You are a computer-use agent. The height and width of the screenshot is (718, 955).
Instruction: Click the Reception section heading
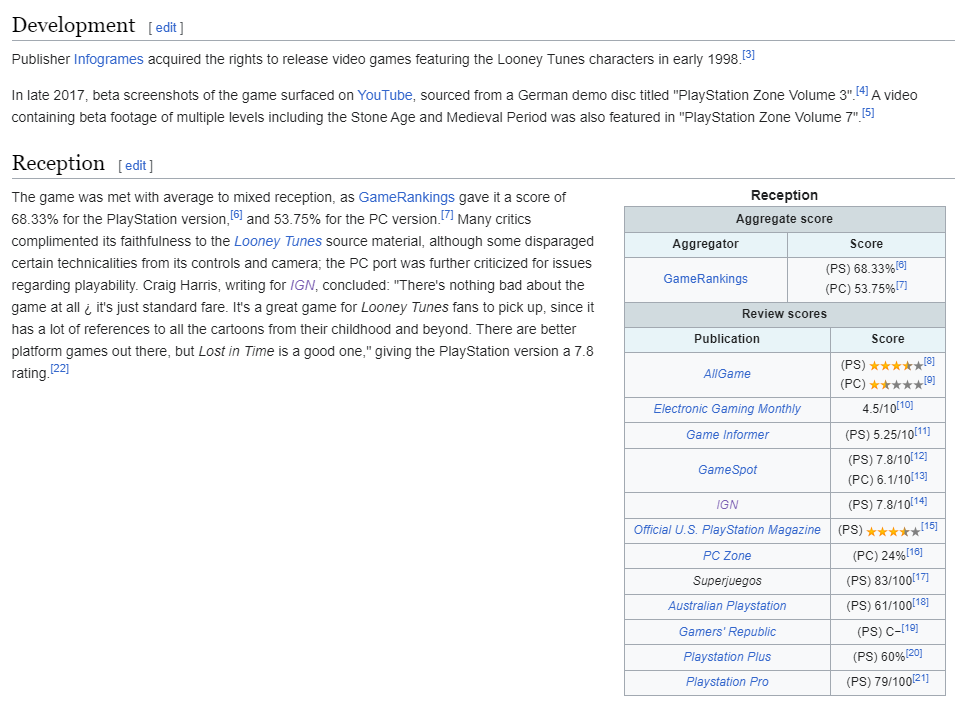click(58, 163)
